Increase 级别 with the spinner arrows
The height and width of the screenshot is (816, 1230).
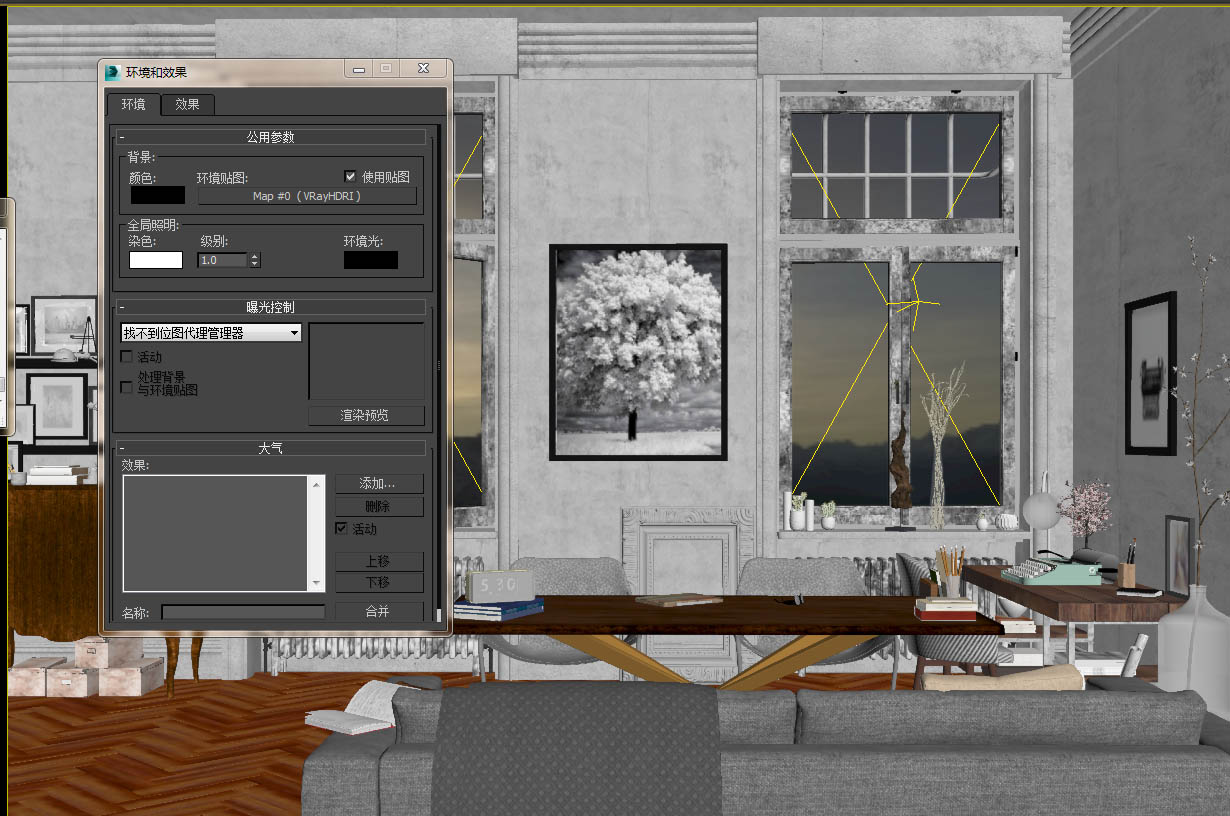coord(255,256)
